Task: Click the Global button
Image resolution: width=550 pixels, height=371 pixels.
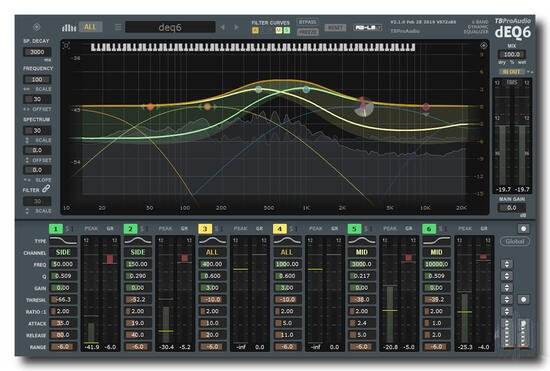Action: click(x=515, y=242)
